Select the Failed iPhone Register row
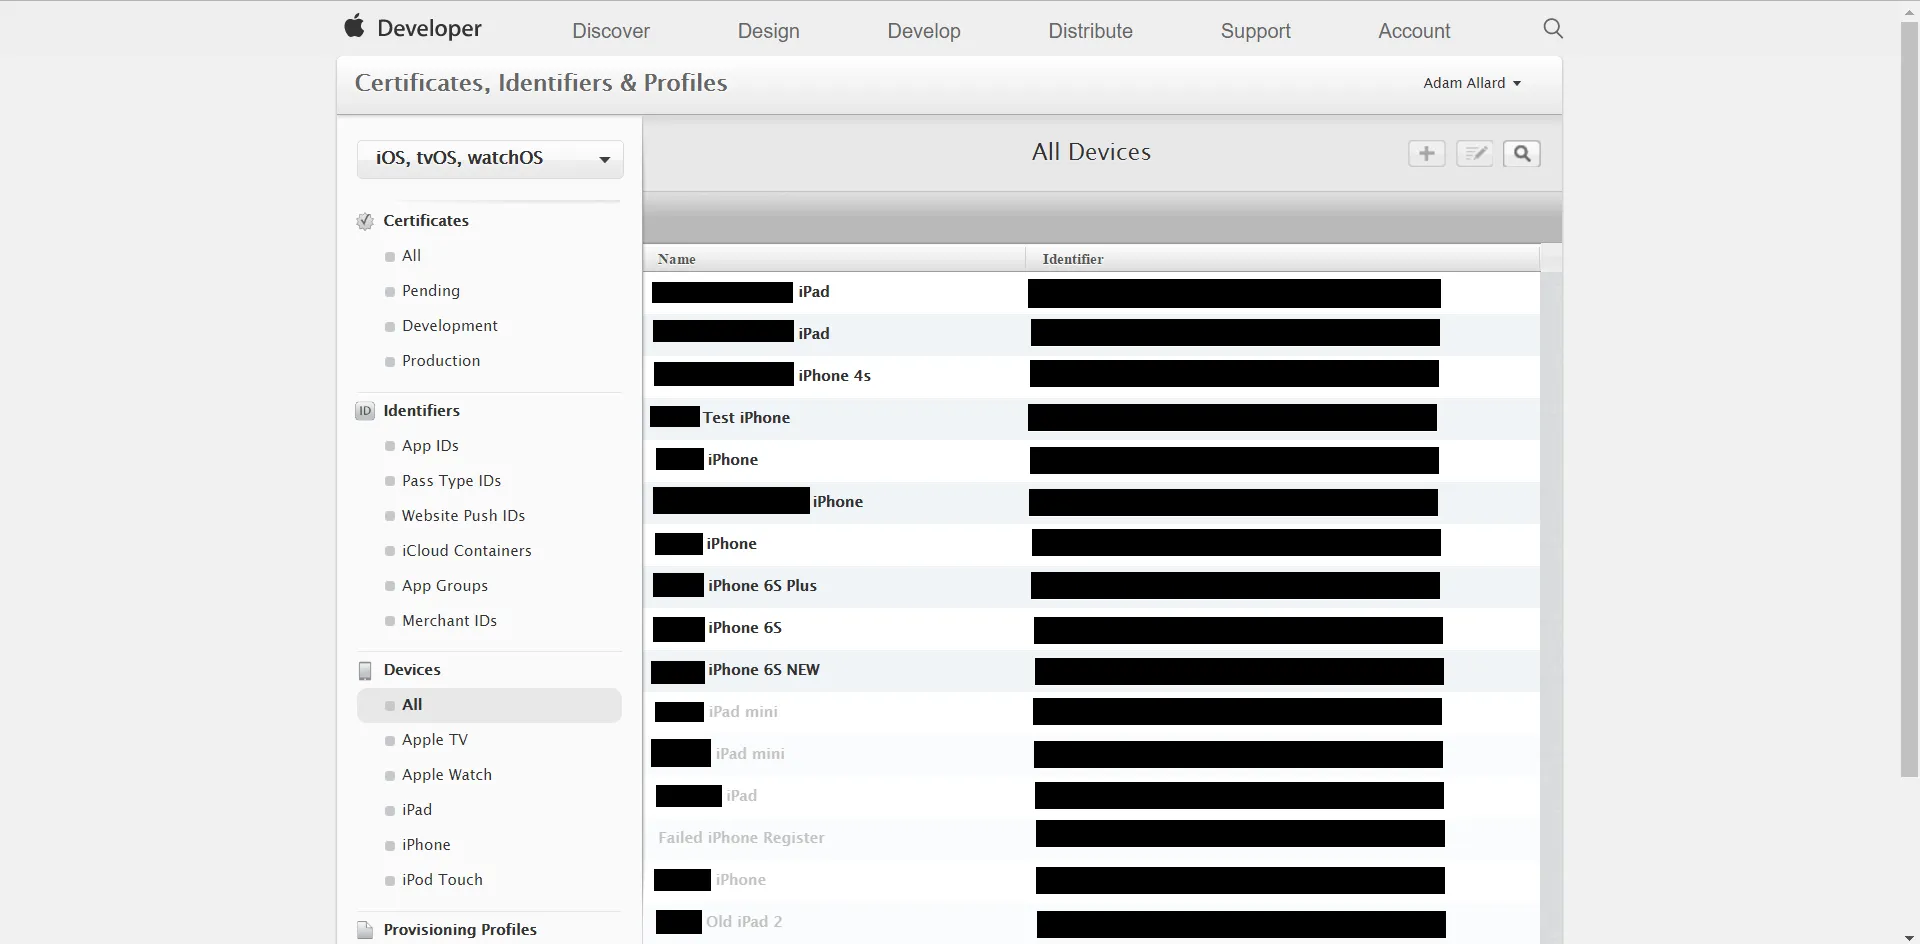 pos(1092,838)
